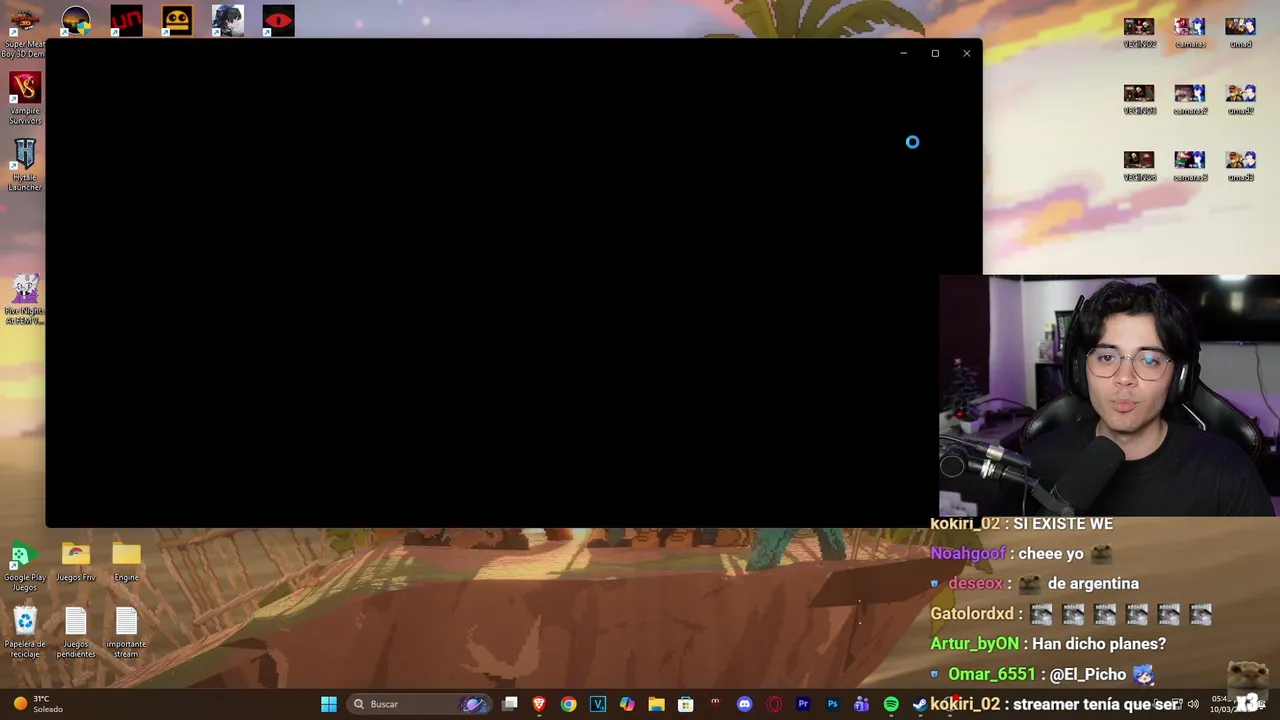1280x720 pixels.
Task: Open the weather widget showing 31°C Soleado
Action: 38,704
